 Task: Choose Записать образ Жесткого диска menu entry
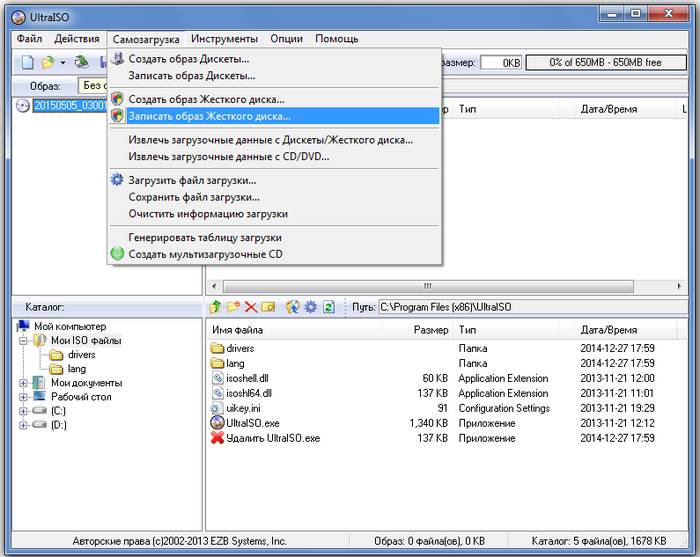[208, 116]
